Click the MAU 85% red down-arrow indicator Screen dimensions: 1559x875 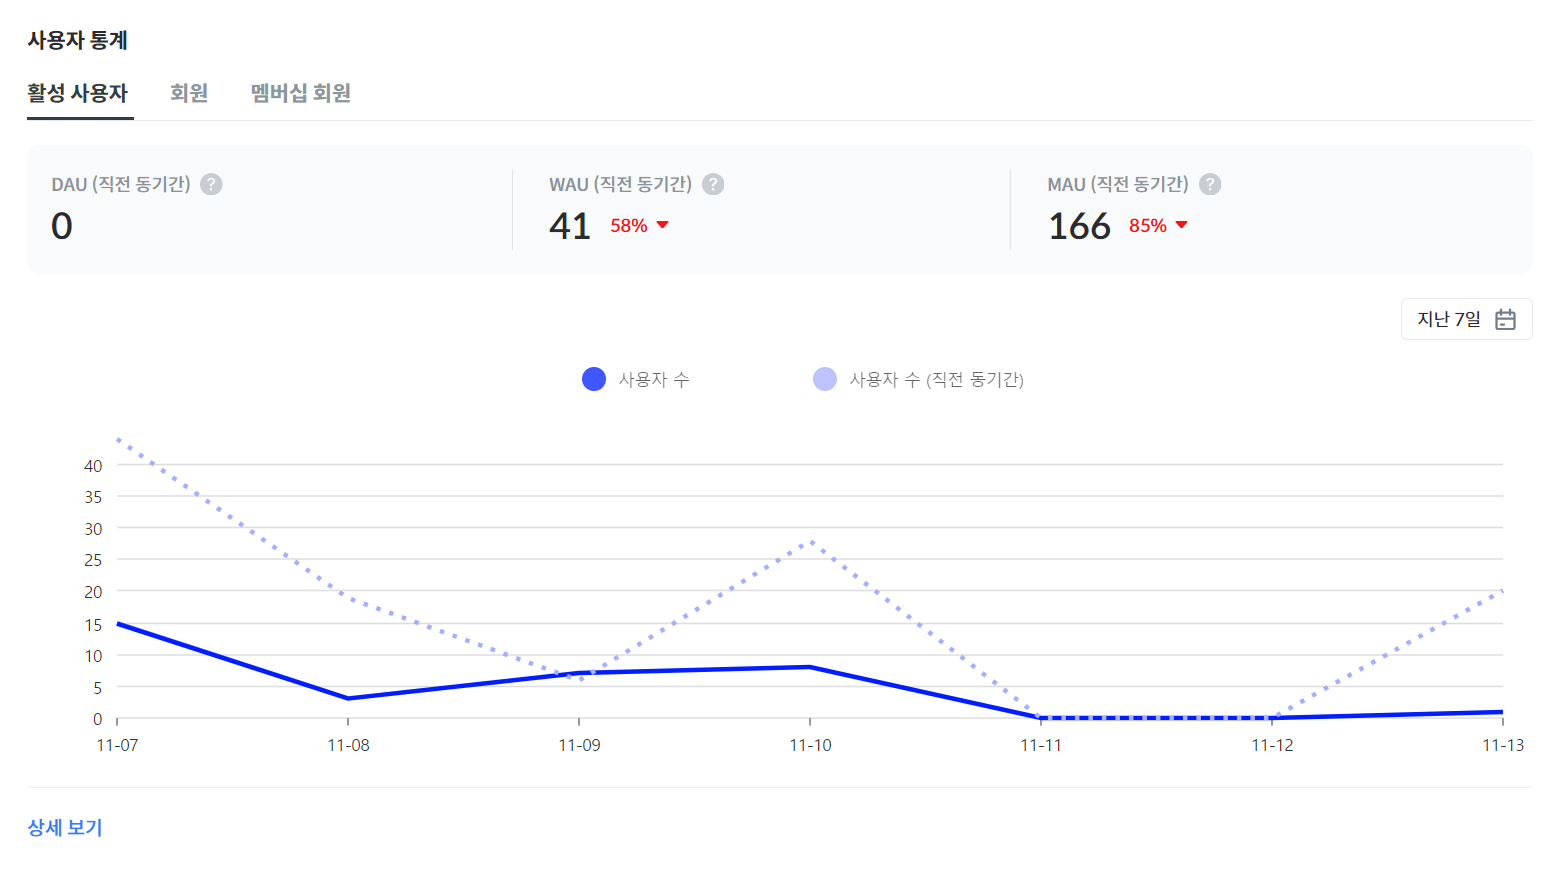pos(1181,225)
